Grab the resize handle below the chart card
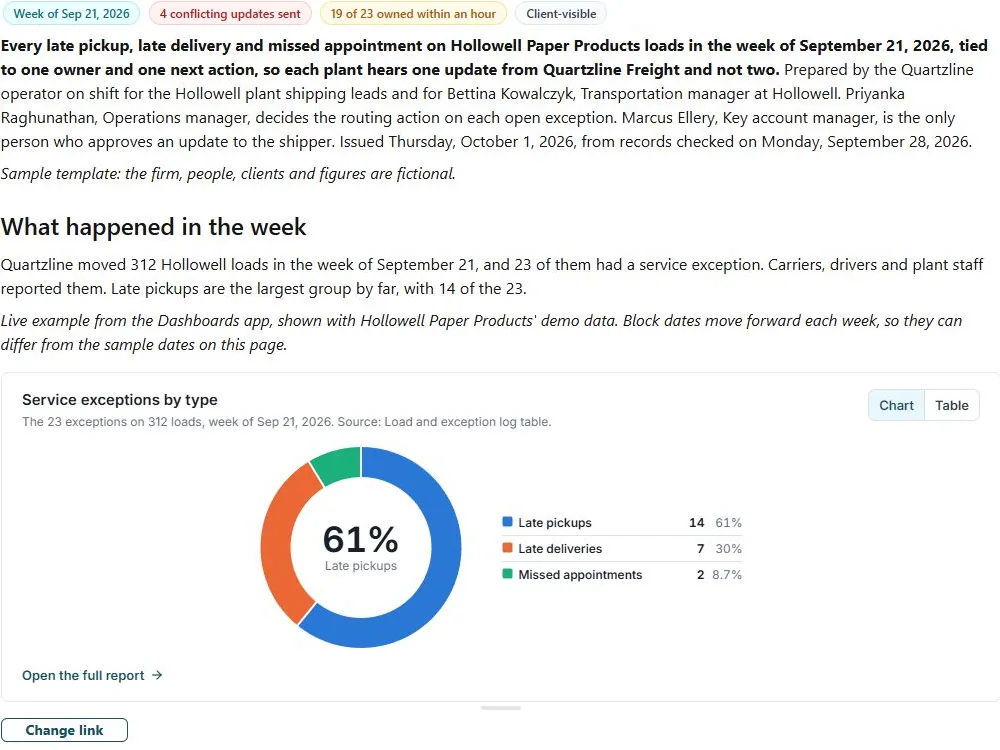 501,708
